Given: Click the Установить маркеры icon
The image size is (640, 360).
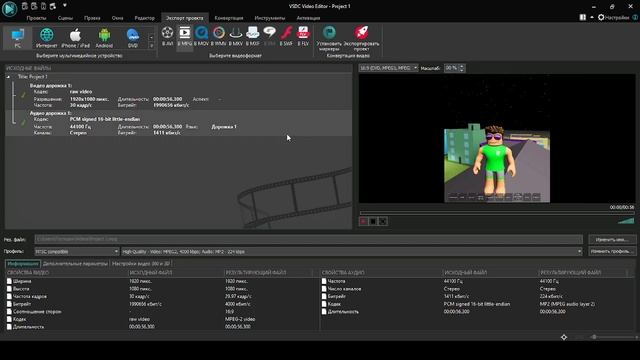Looking at the screenshot, I should (329, 38).
